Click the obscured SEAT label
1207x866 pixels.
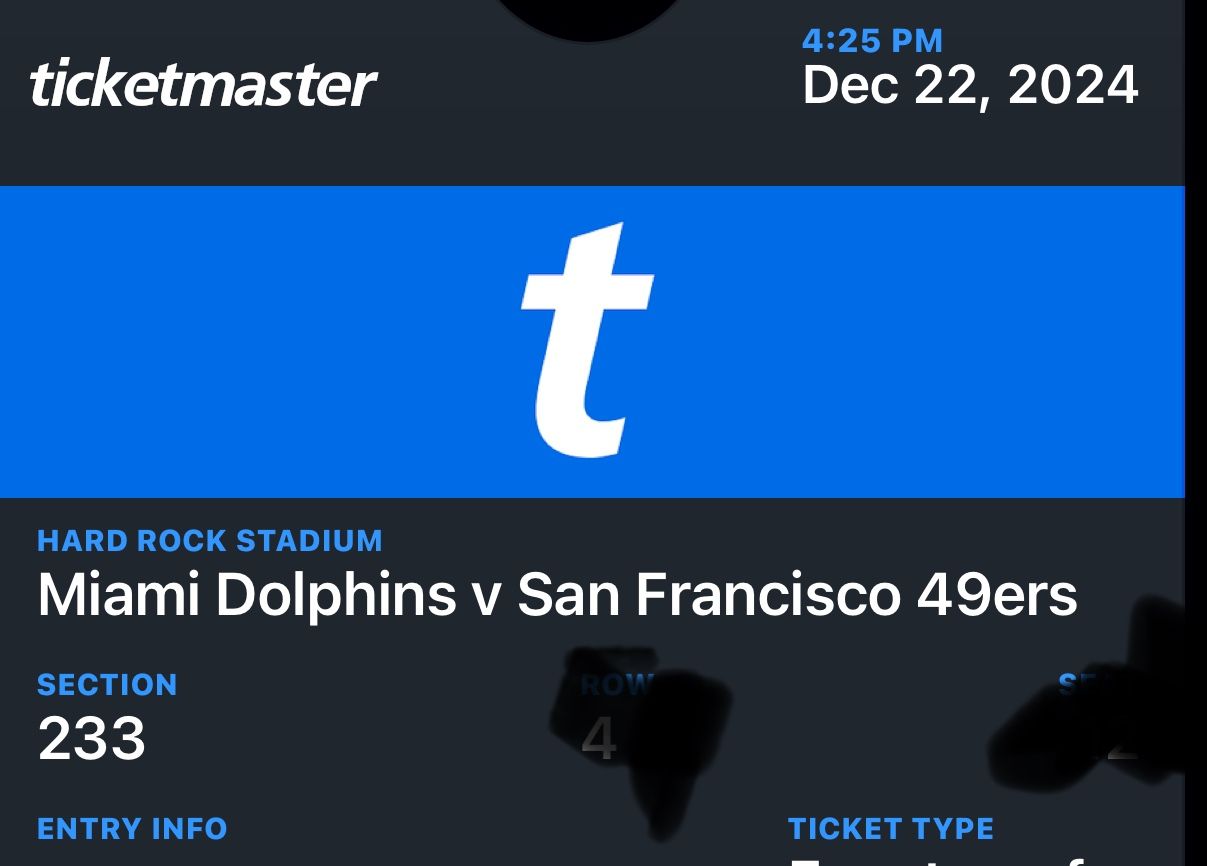pyautogui.click(x=1078, y=684)
